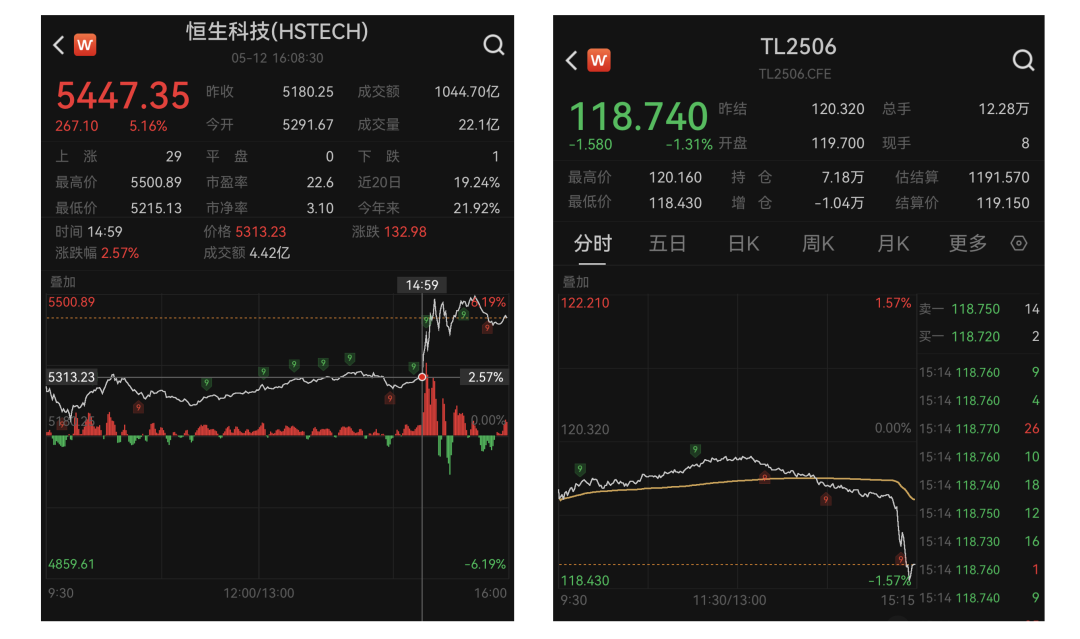Viewport: 1080px width, 639px height.
Task: Open chart settings hexagon icon on TL2506
Action: (1019, 243)
